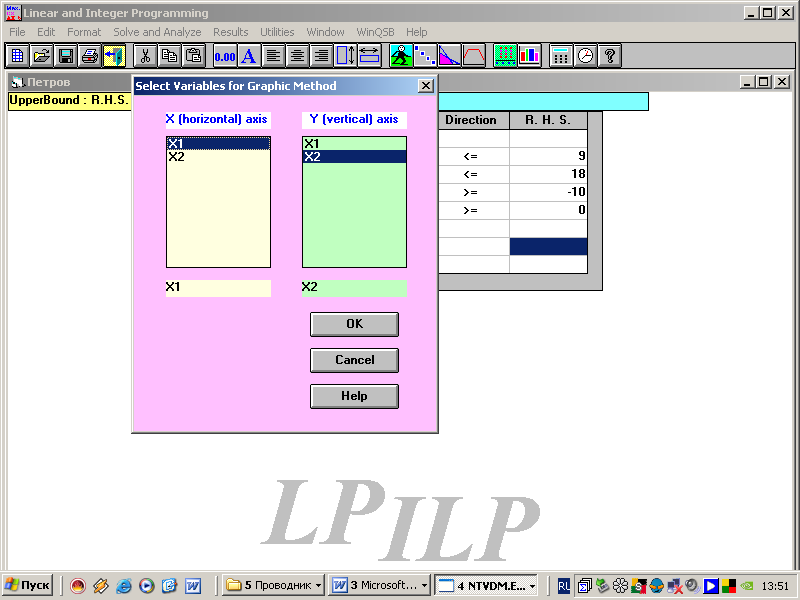Image resolution: width=800 pixels, height=600 pixels.
Task: Open the calculator icon in toolbar
Action: (x=561, y=56)
